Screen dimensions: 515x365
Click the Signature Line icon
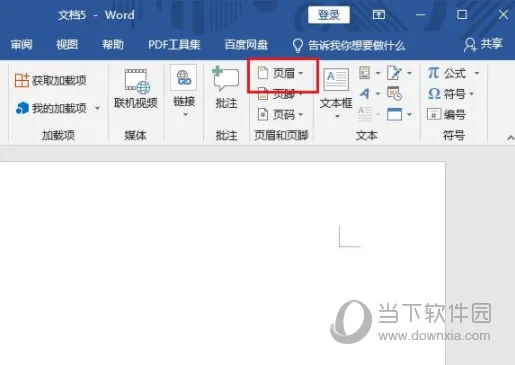click(x=394, y=73)
